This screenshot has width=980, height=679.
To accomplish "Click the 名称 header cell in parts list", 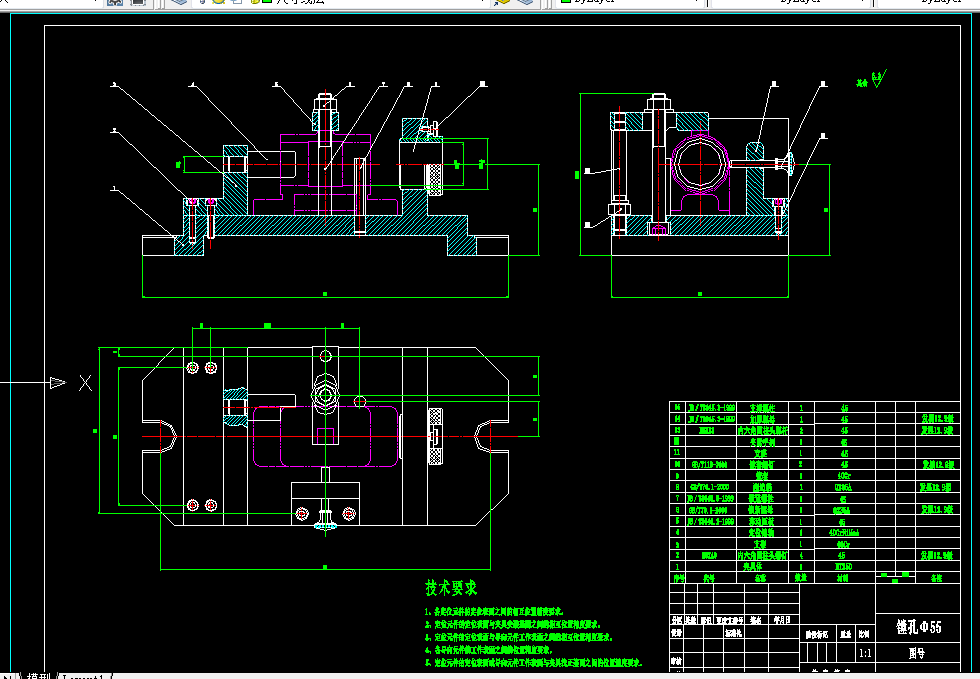I will (760, 578).
